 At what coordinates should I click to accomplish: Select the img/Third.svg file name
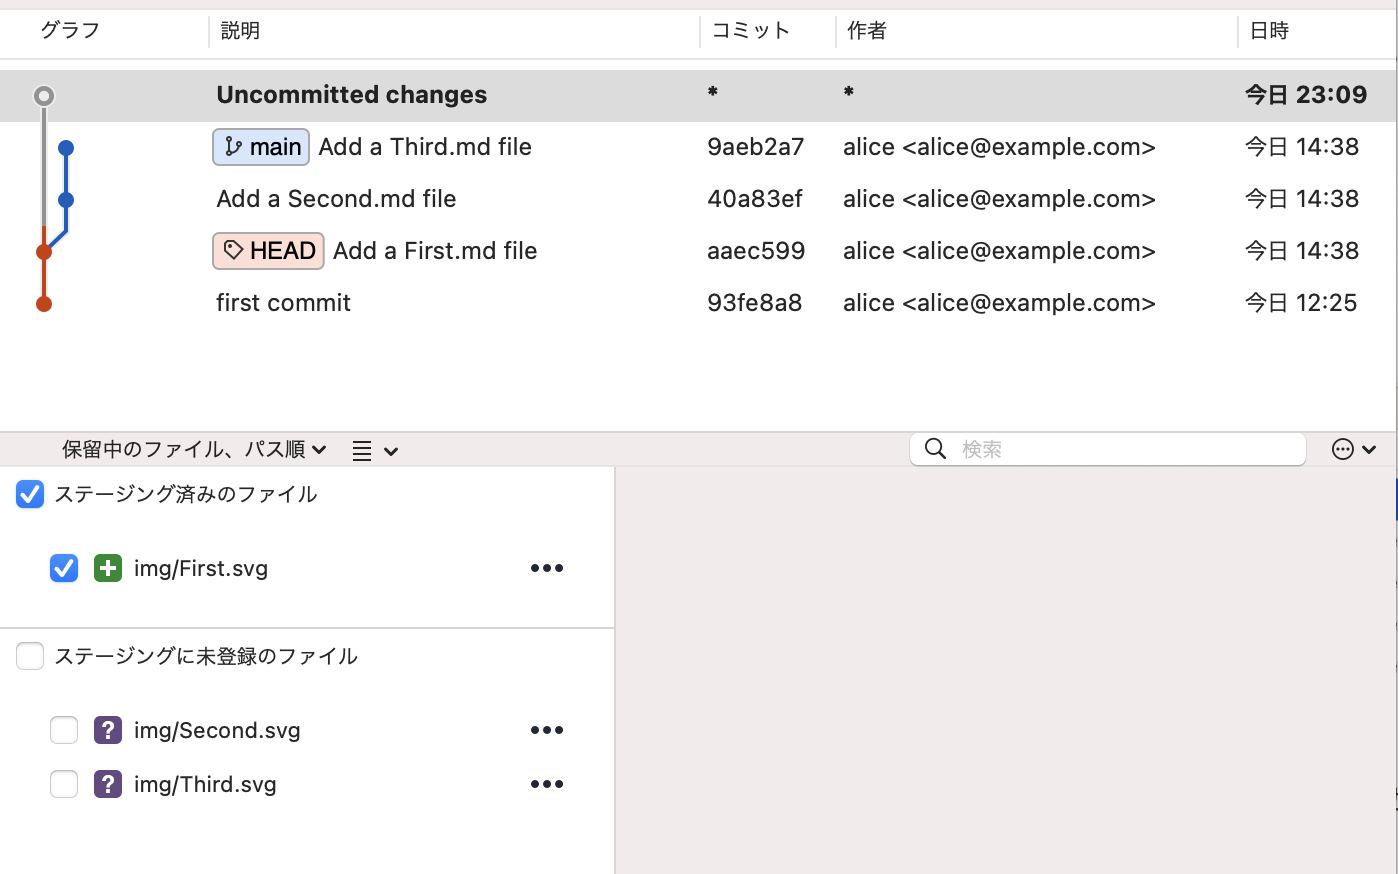[x=205, y=785]
